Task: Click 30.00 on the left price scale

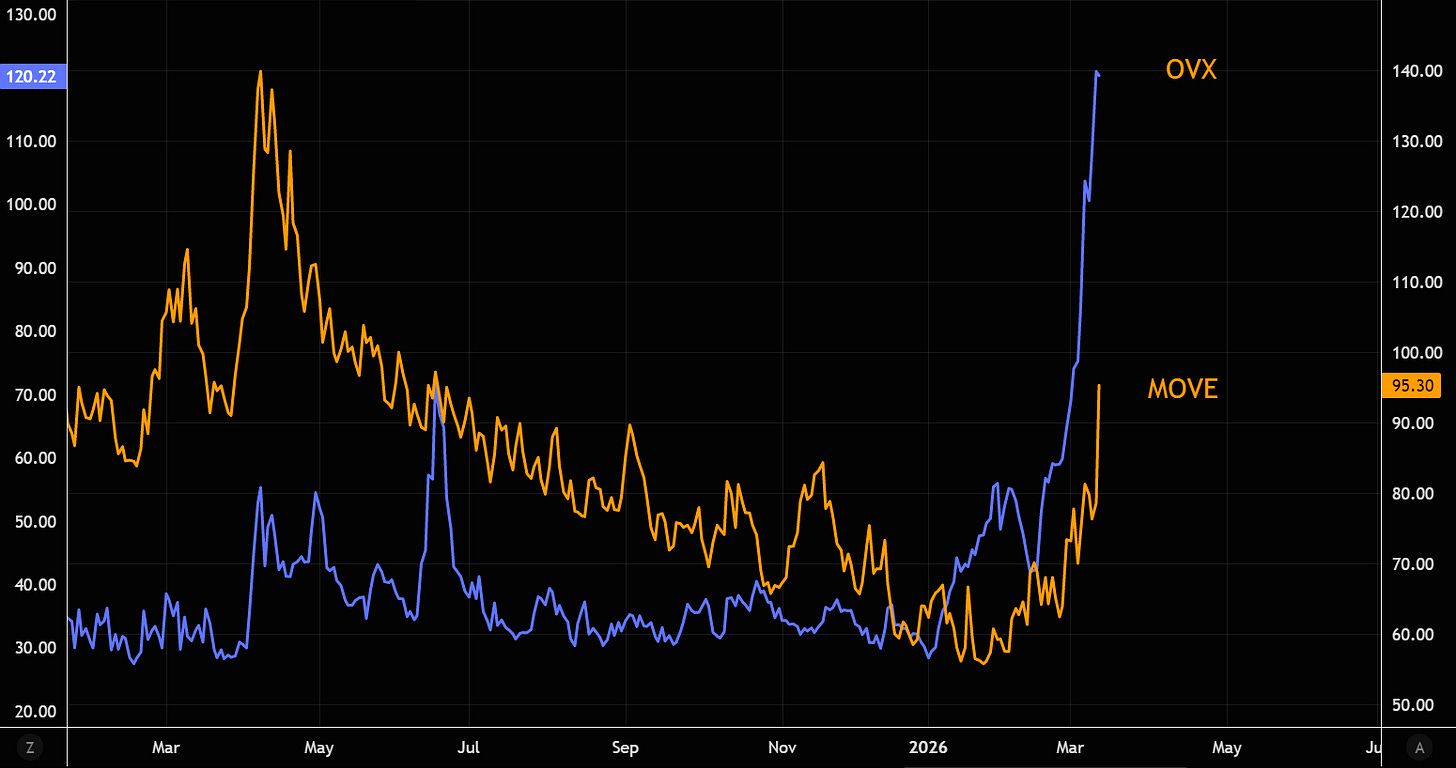Action: pos(34,647)
